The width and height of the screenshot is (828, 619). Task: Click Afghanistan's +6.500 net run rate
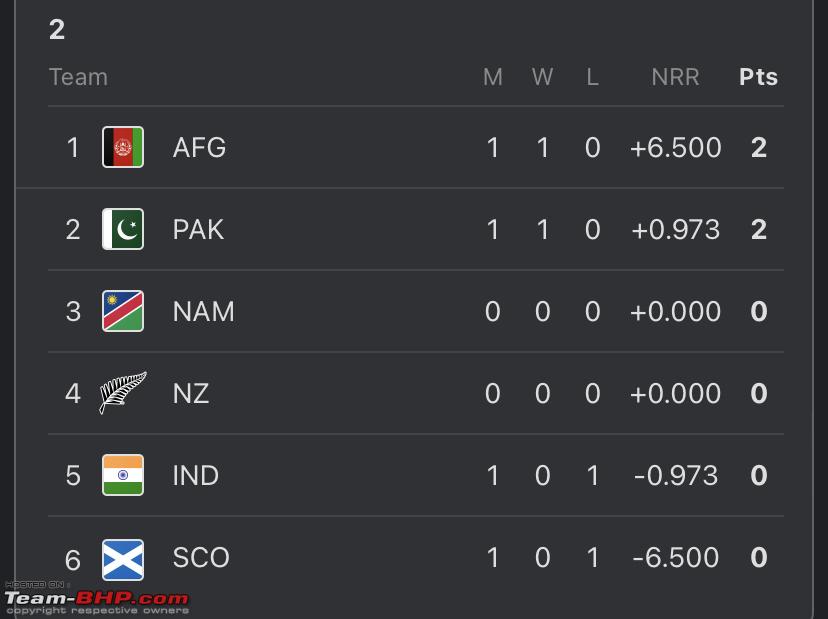pyautogui.click(x=675, y=147)
